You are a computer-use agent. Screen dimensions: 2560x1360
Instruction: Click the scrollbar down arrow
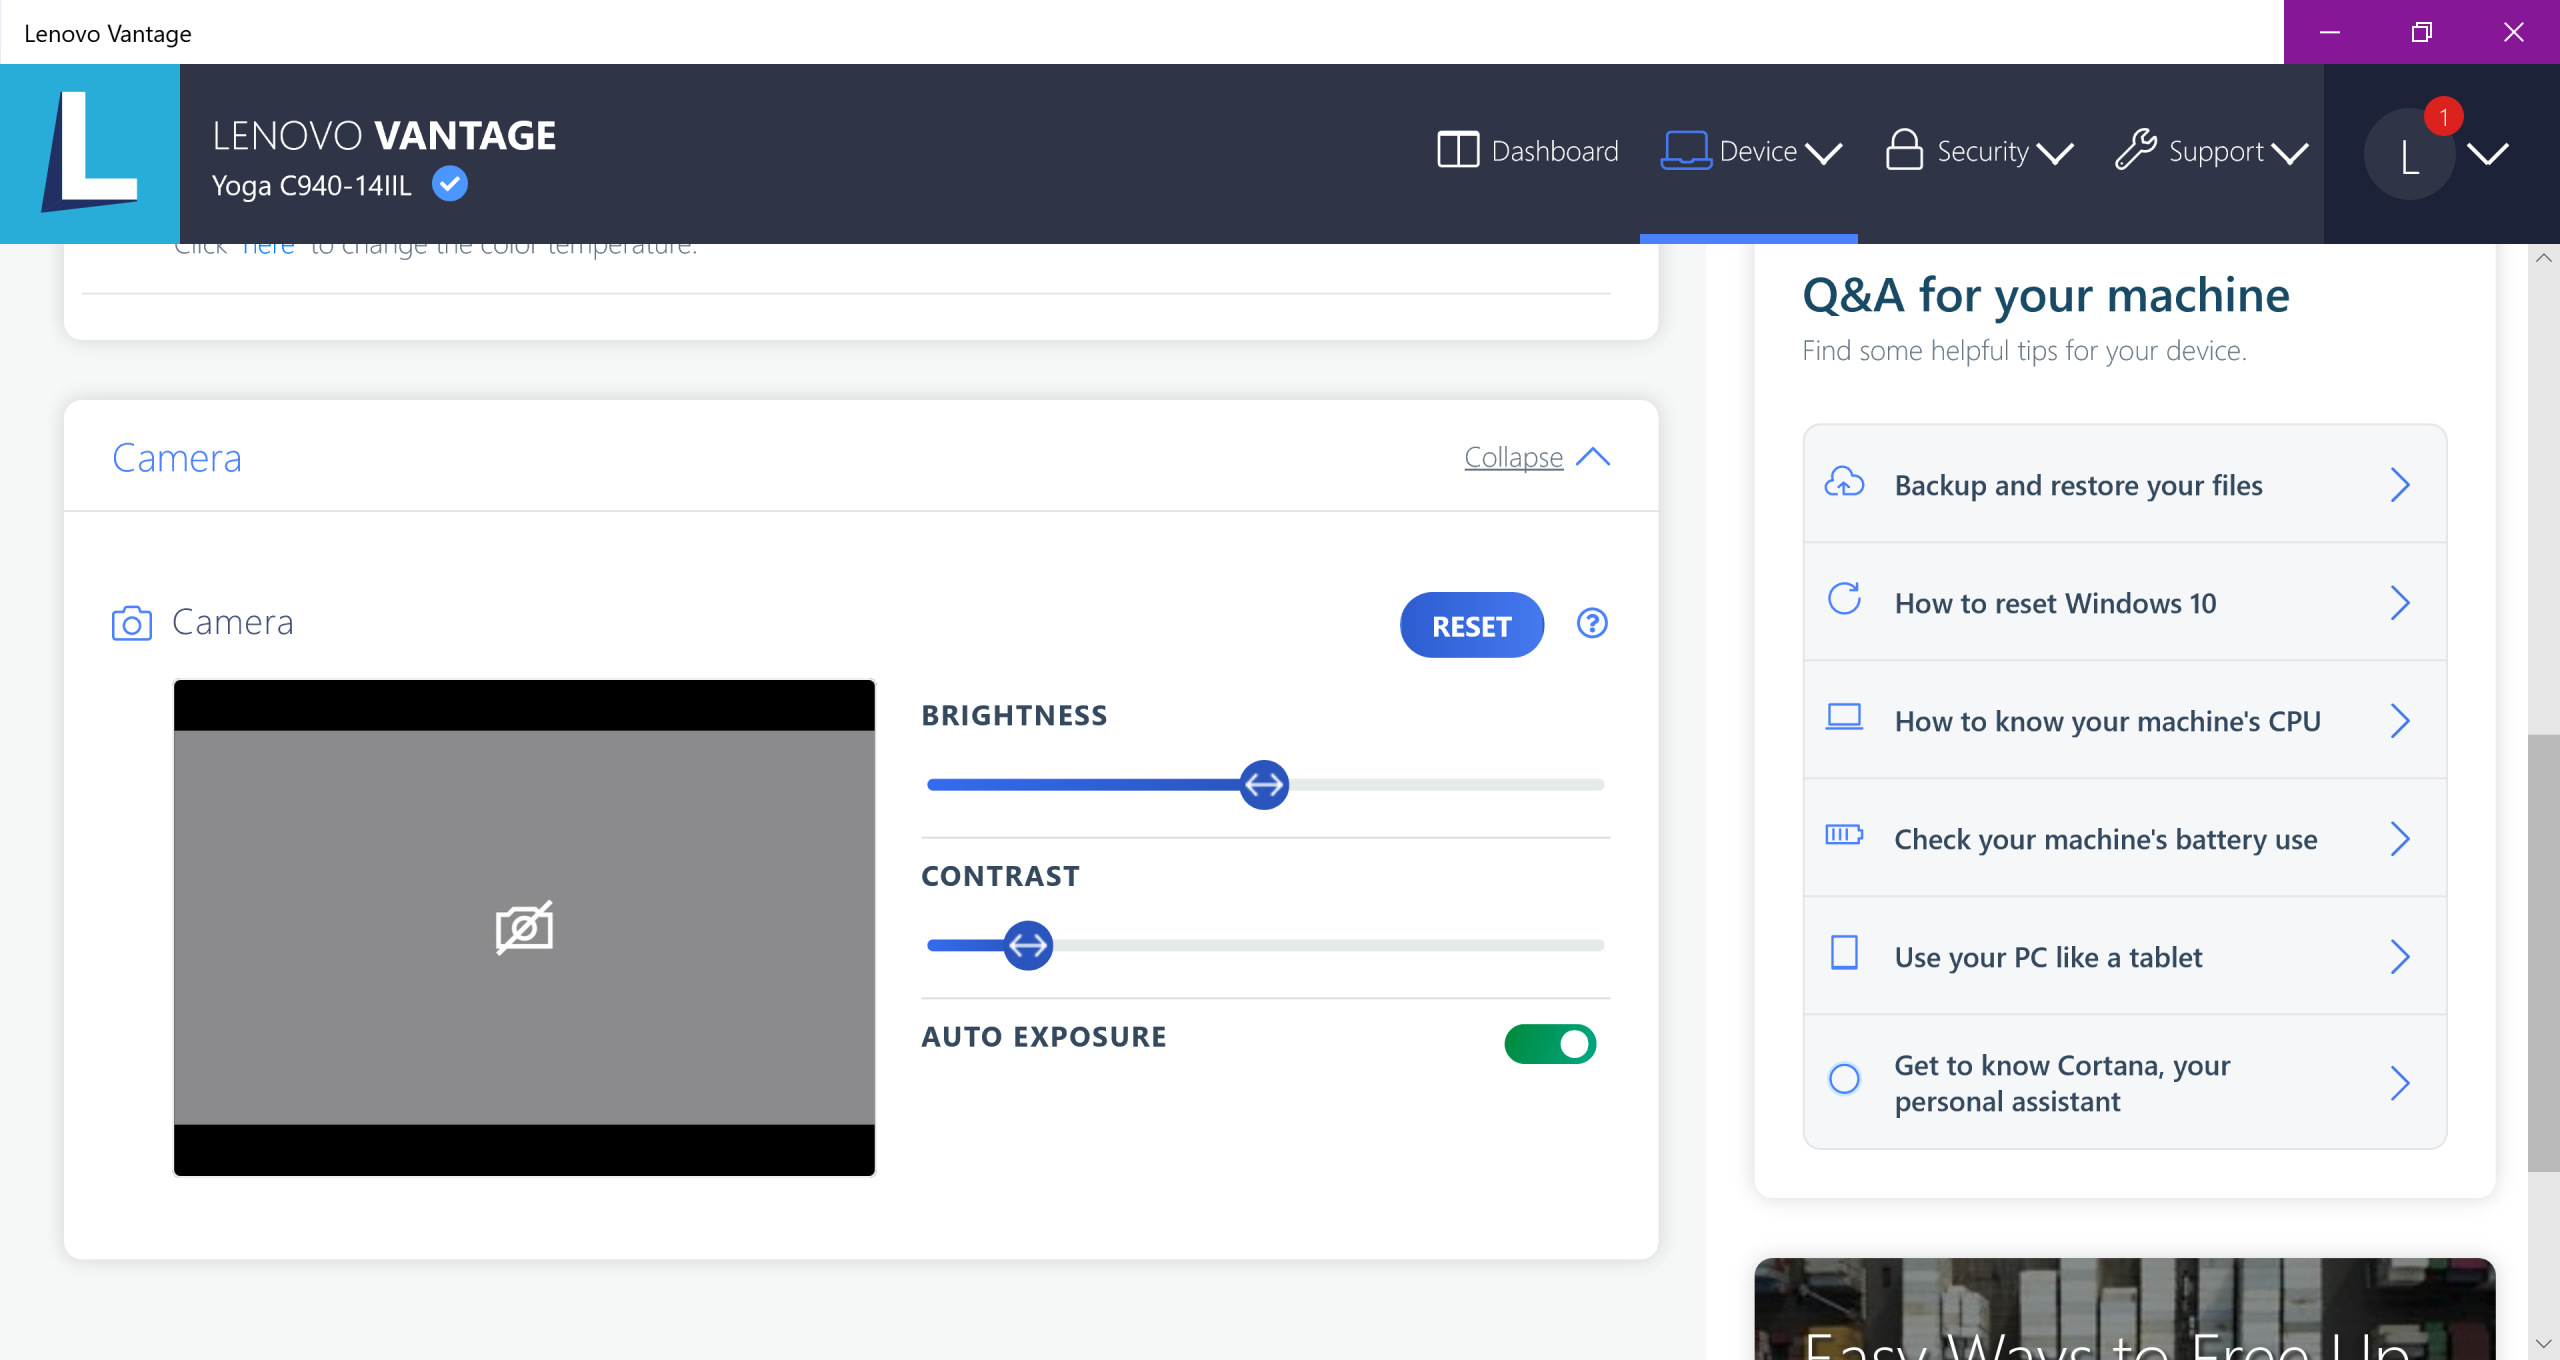click(2544, 1344)
